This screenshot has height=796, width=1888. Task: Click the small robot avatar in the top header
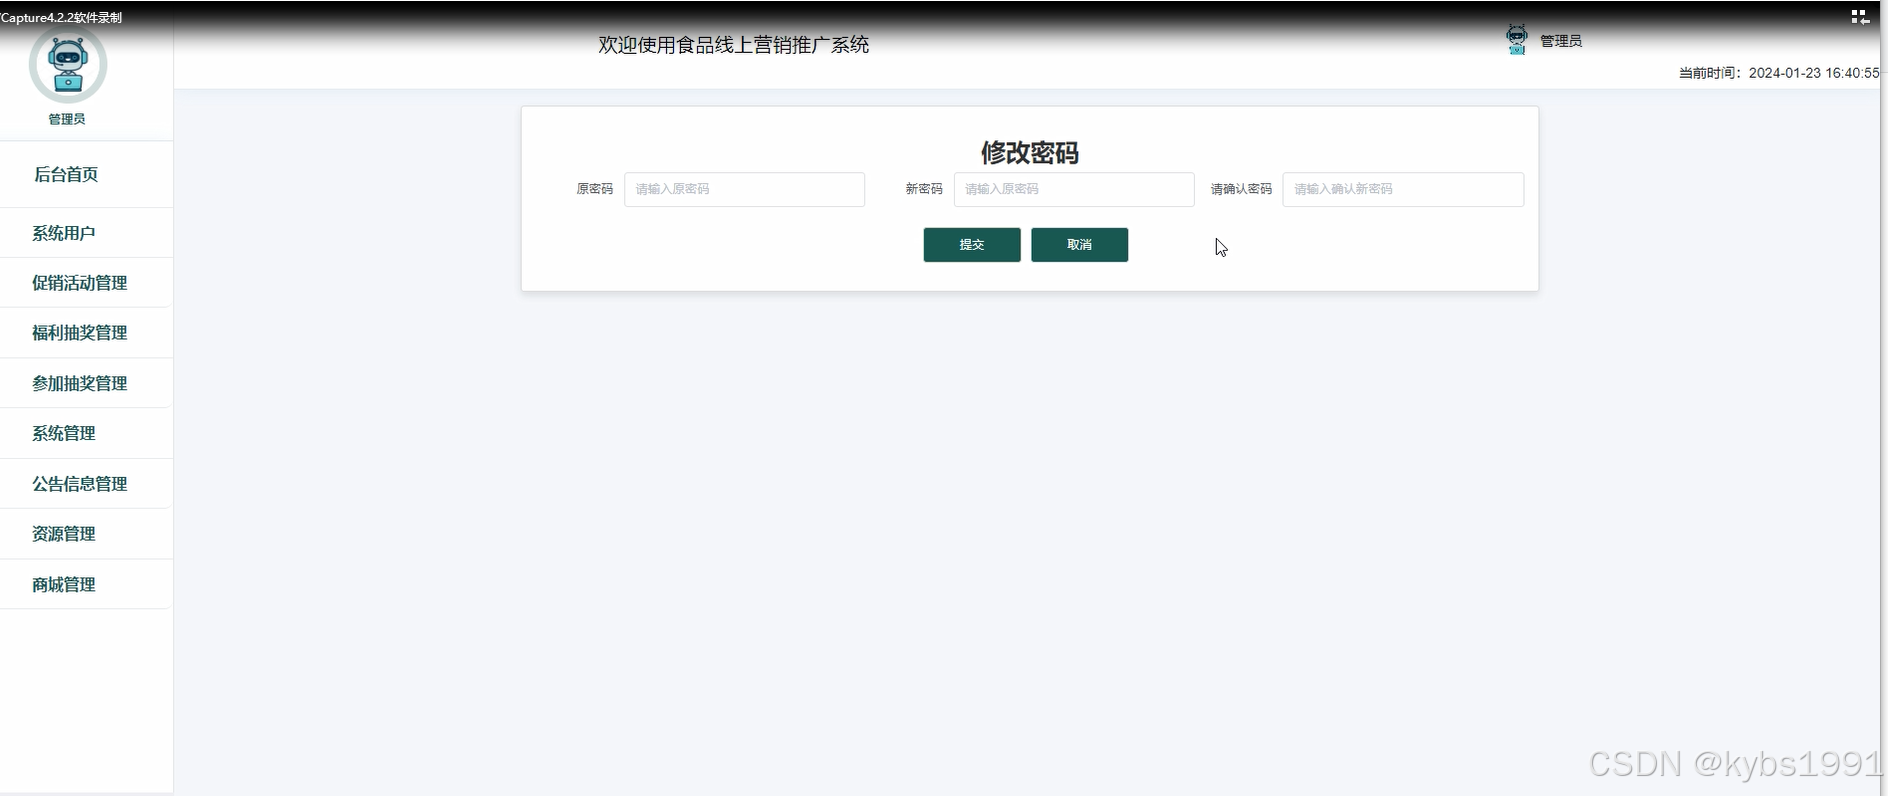pos(1517,40)
